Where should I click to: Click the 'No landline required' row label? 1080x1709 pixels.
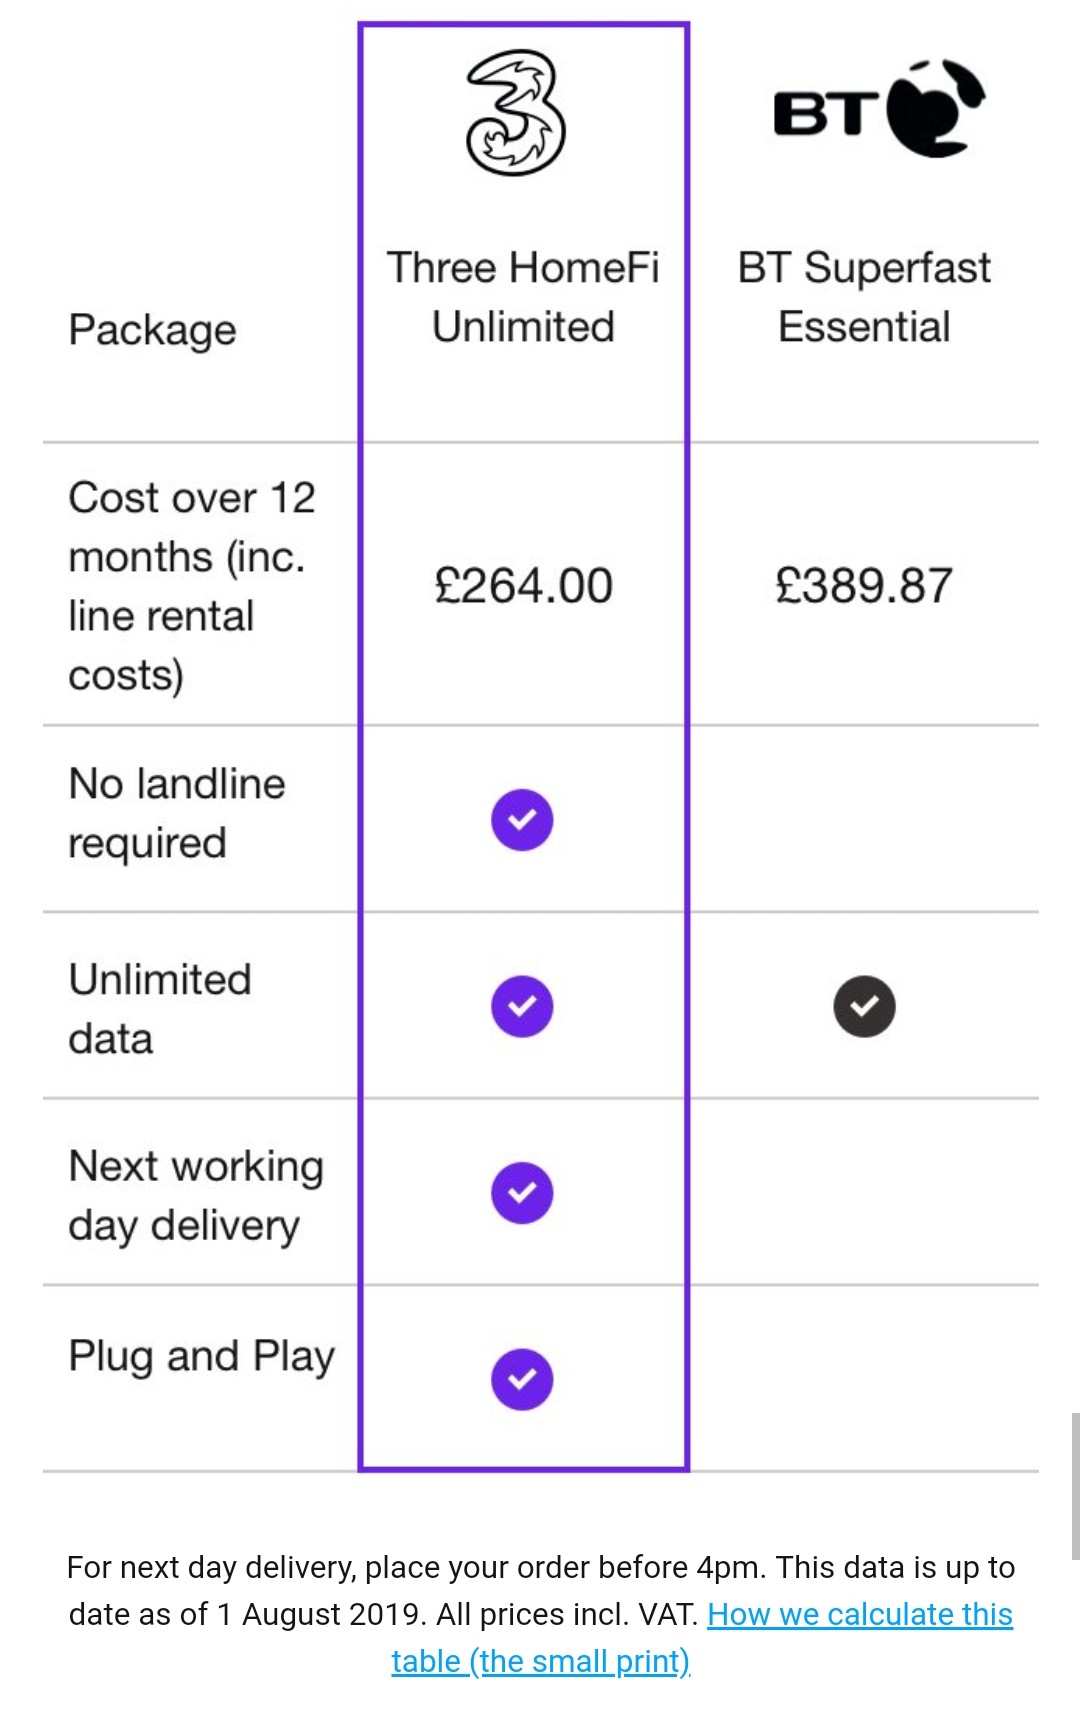point(177,813)
